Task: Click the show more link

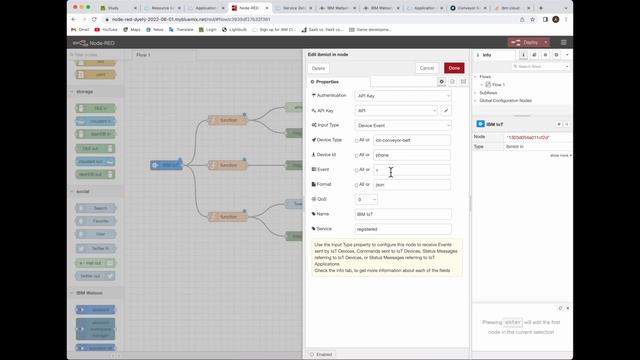Action: click(560, 156)
